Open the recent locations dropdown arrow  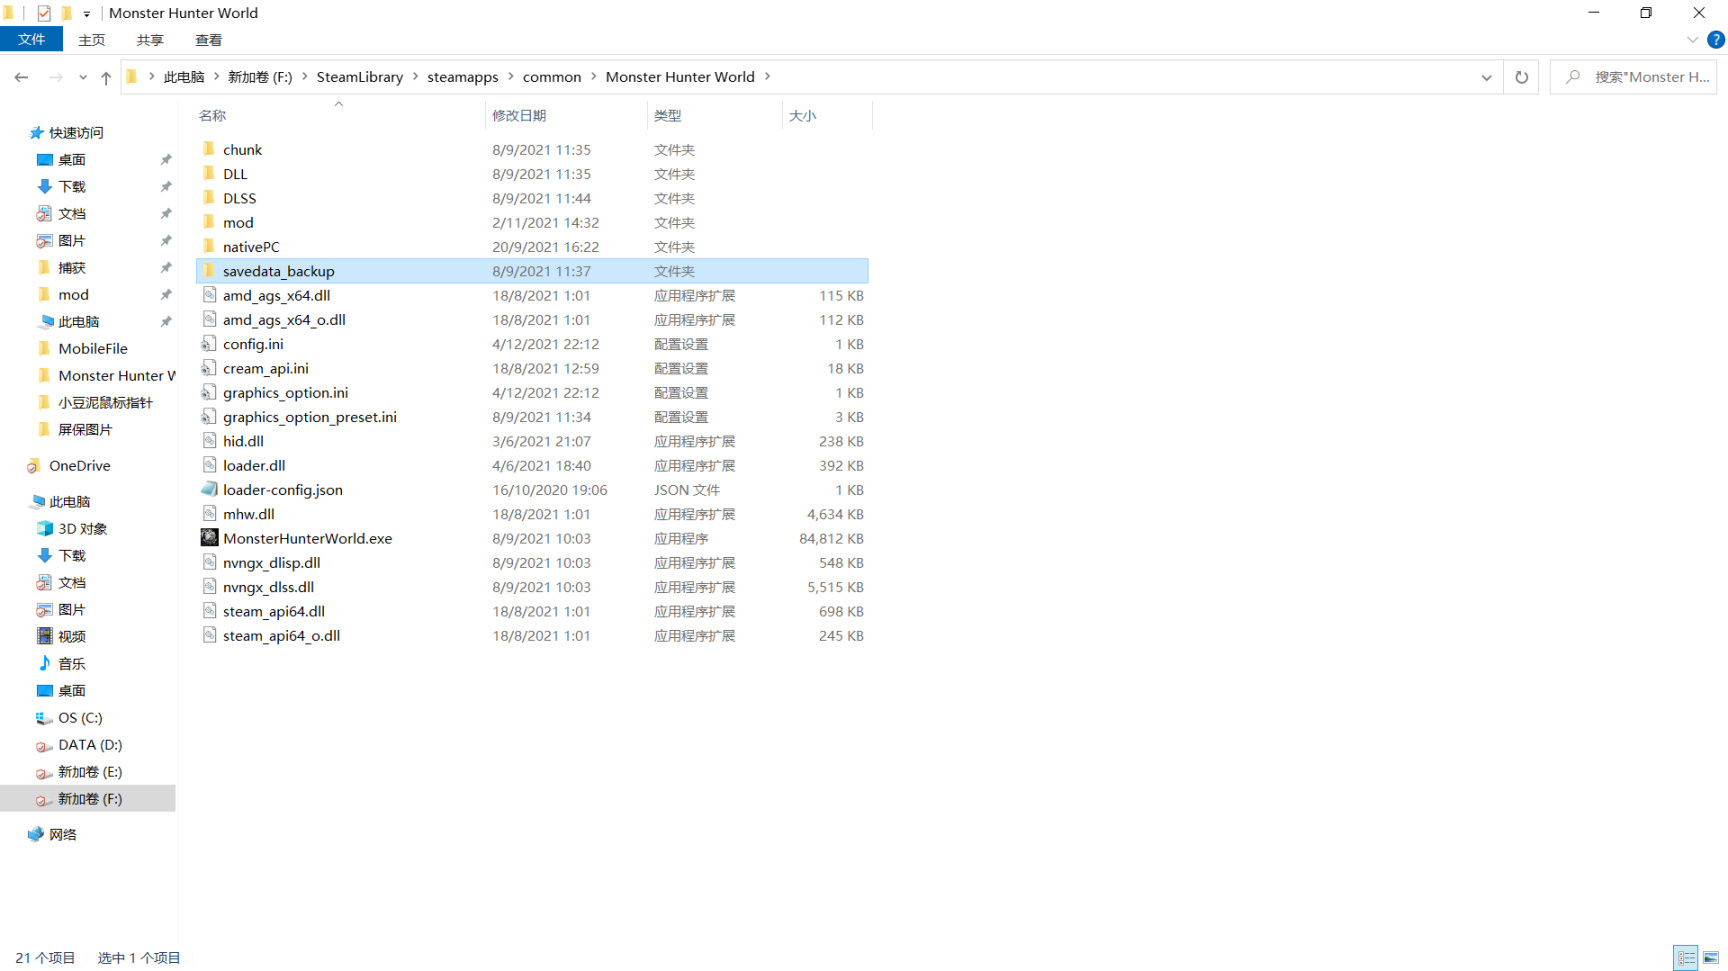83,77
